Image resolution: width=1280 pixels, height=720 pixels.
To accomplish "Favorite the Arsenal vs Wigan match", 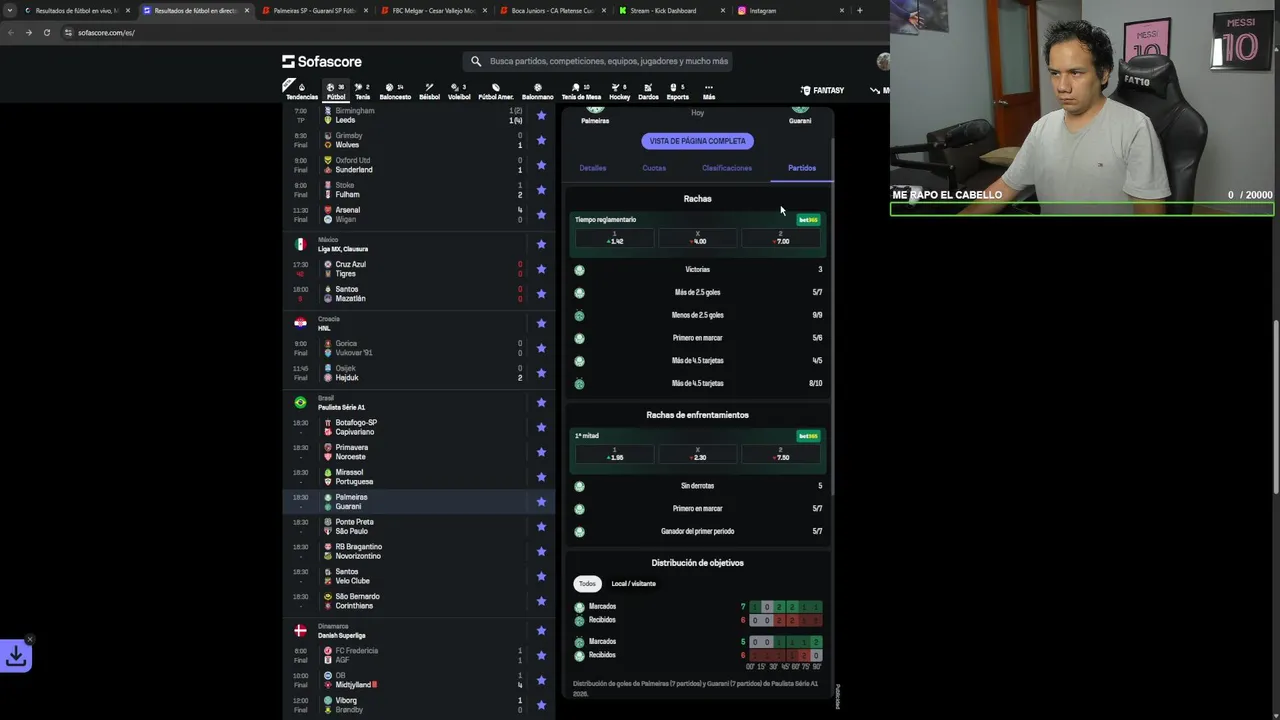I will (541, 214).
